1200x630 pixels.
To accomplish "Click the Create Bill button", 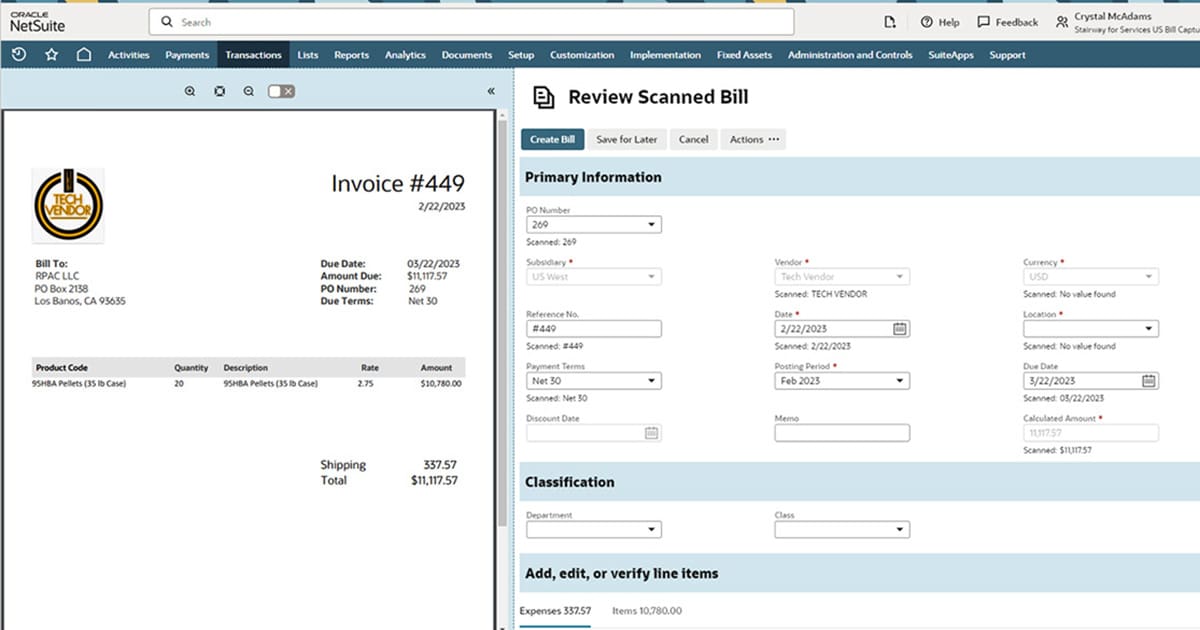I will tap(552, 140).
